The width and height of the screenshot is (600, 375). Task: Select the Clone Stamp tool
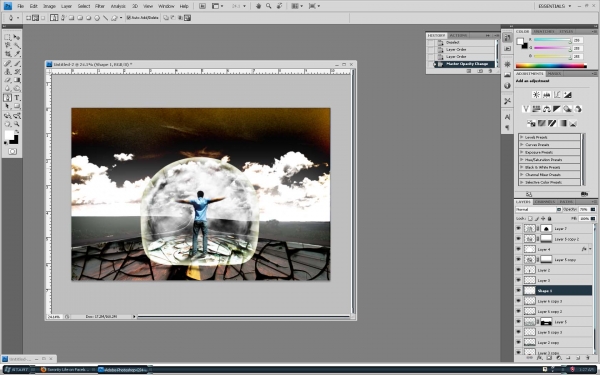pyautogui.click(x=7, y=72)
